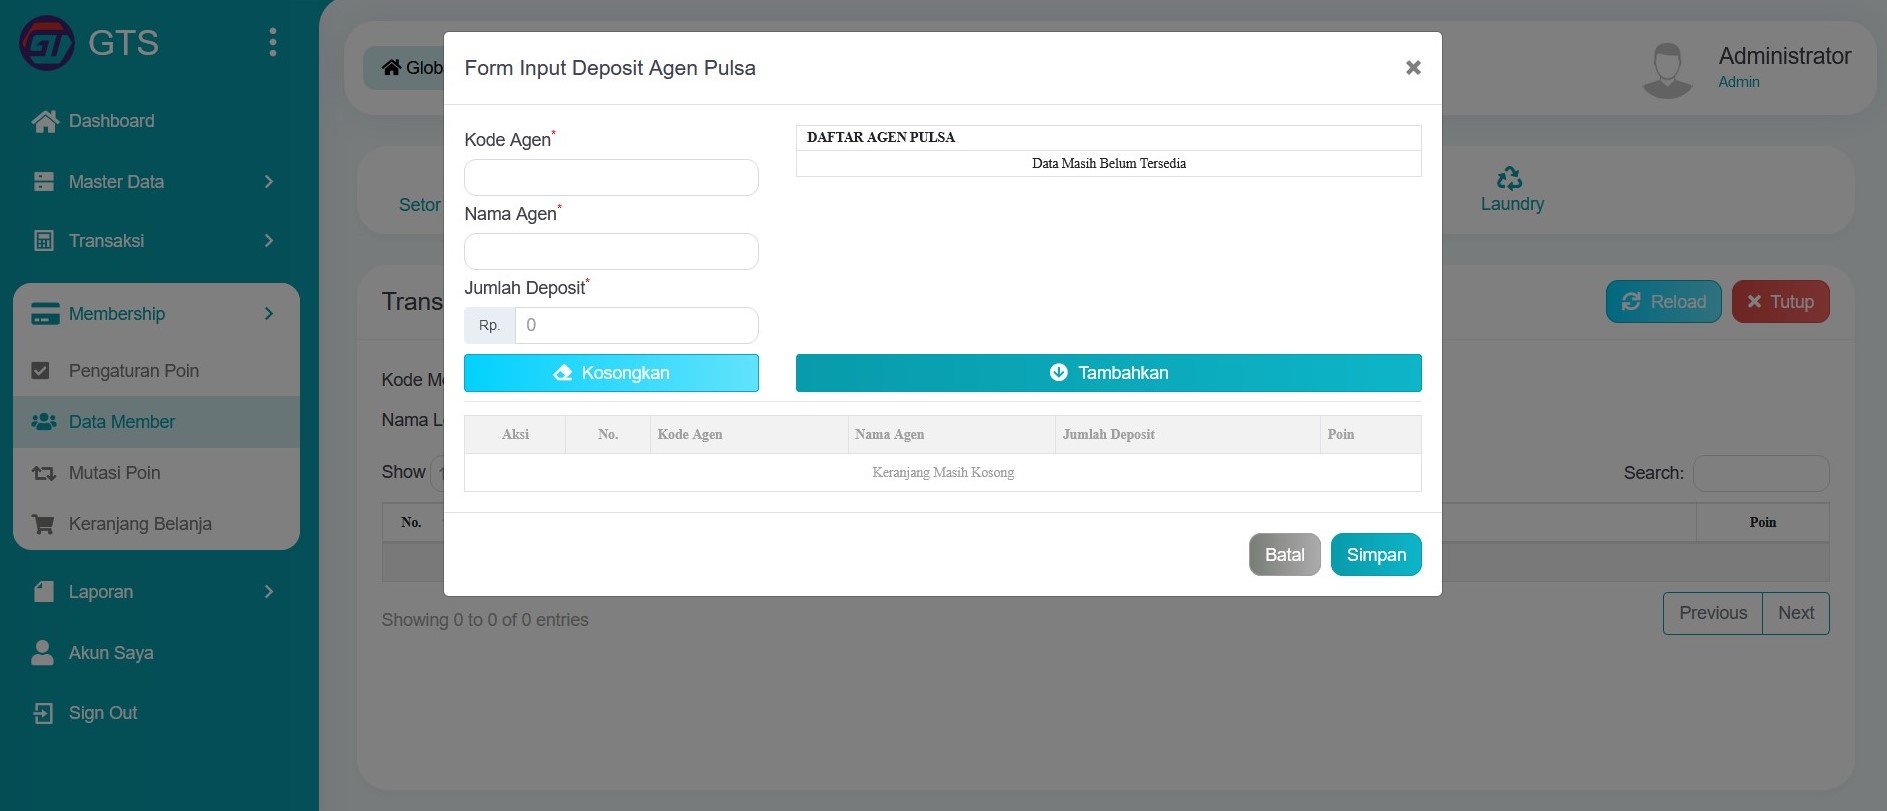Expand the Transaksi submenu chevron
The width and height of the screenshot is (1887, 811).
point(268,241)
